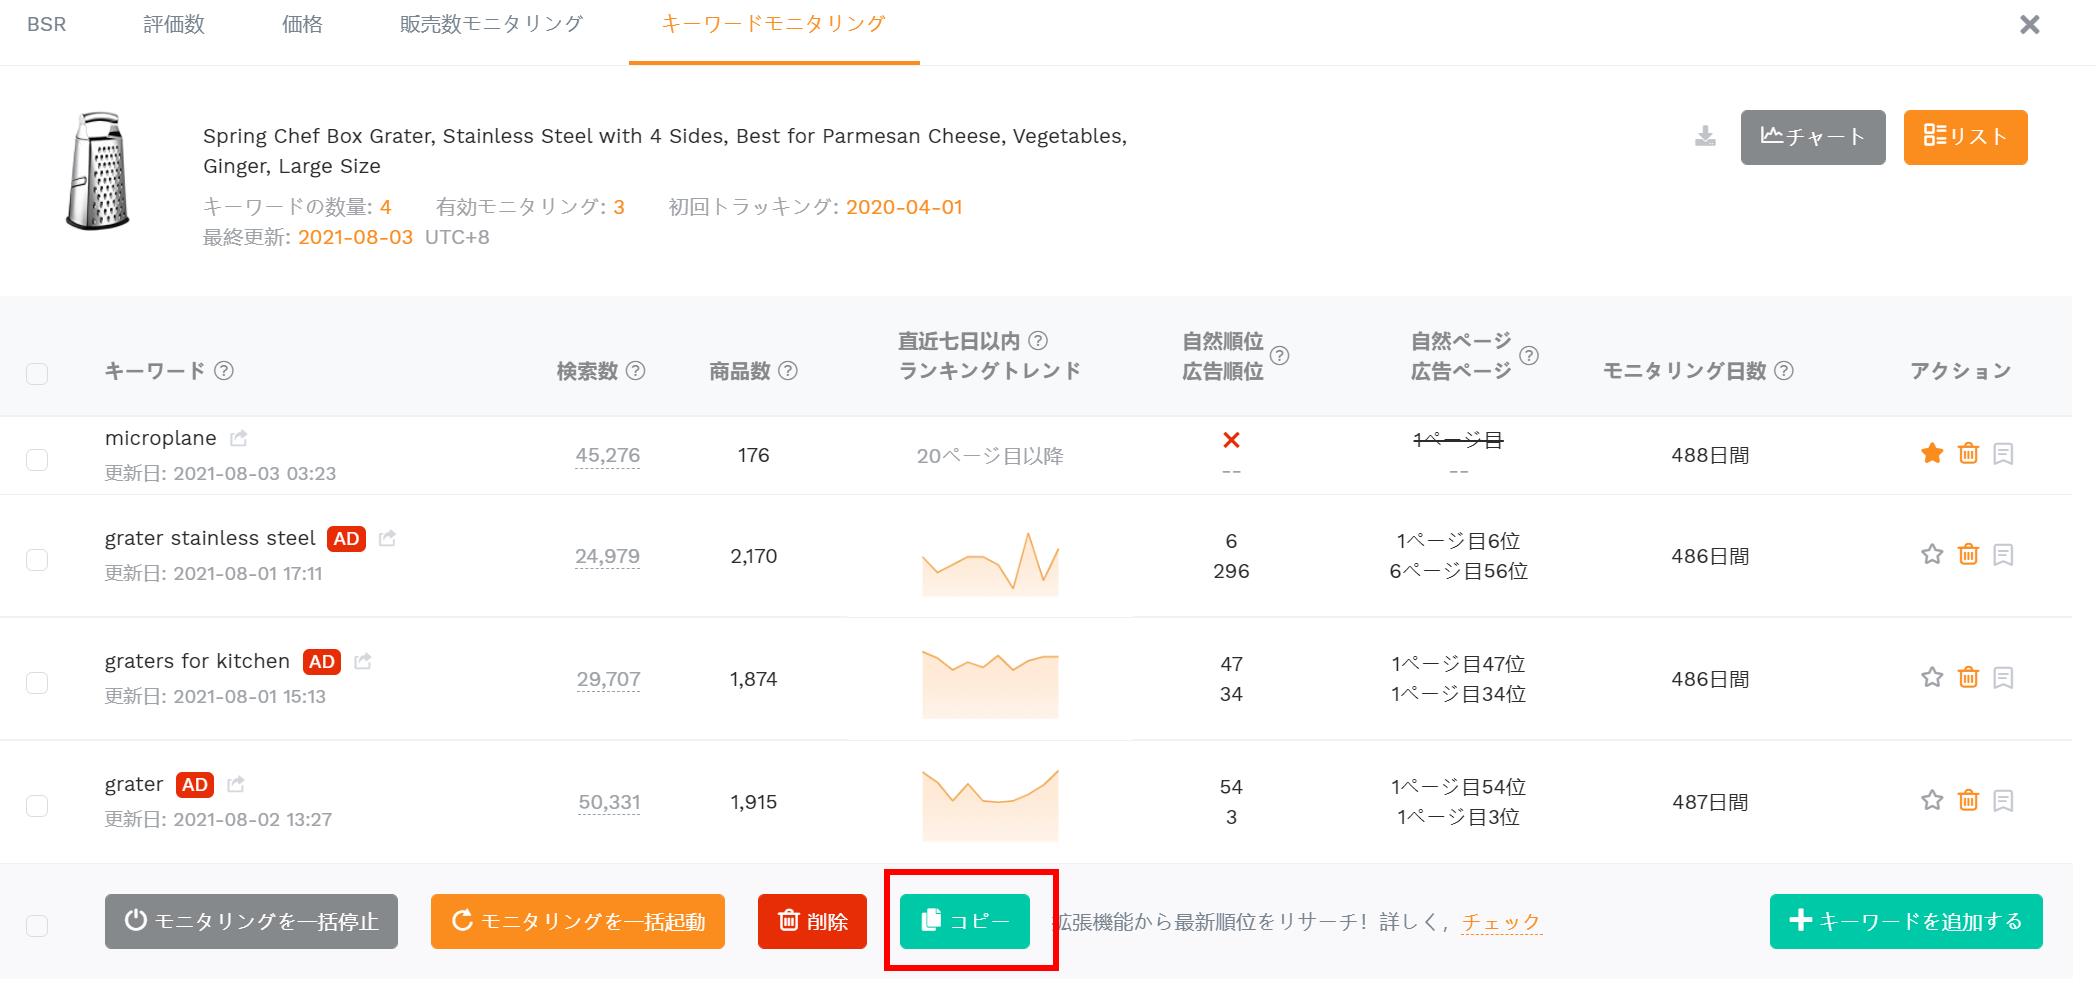Check the grater stainless steel checkbox

(37, 560)
